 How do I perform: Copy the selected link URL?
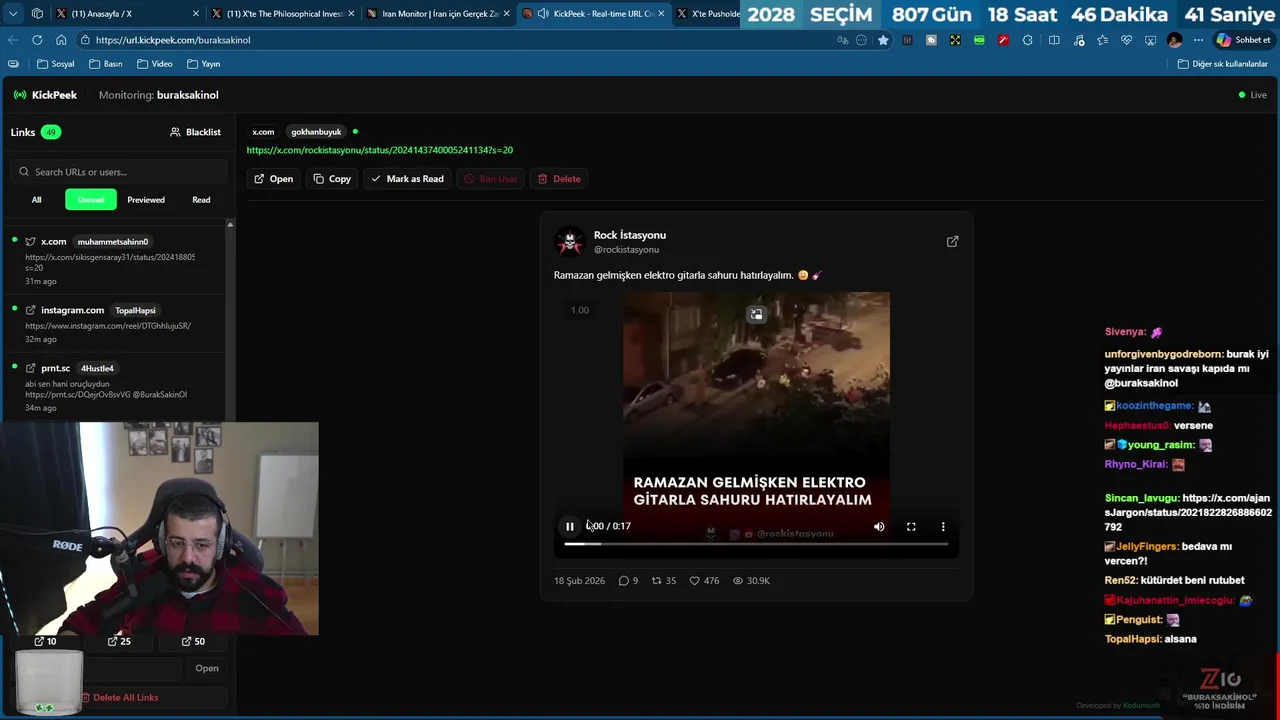tap(332, 179)
